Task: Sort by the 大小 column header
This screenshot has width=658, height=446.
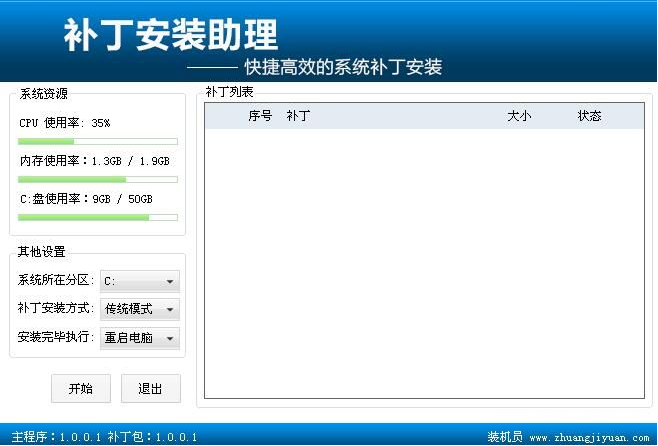Action: coord(519,116)
